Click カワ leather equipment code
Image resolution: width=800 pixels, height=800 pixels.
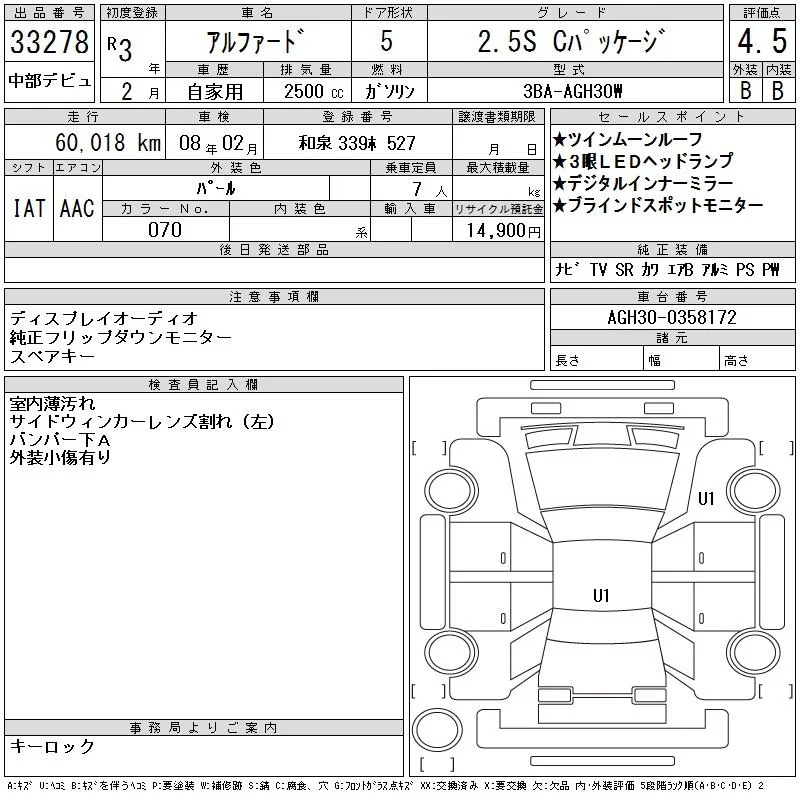[650, 269]
